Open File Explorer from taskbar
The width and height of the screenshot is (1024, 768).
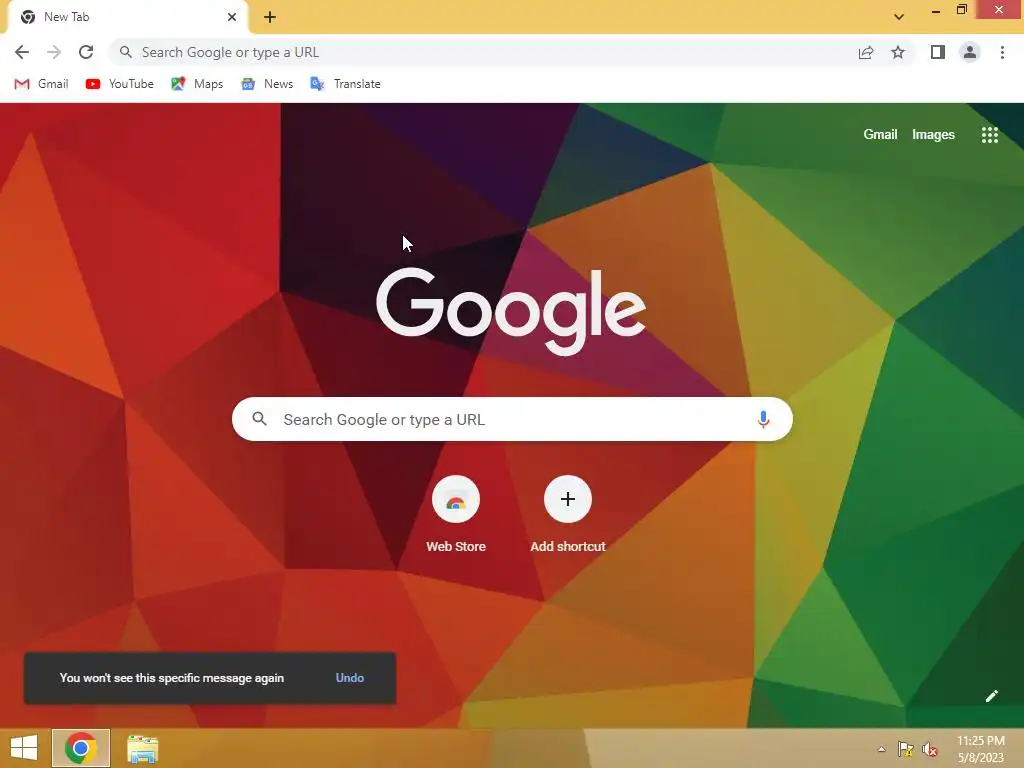[x=142, y=749]
